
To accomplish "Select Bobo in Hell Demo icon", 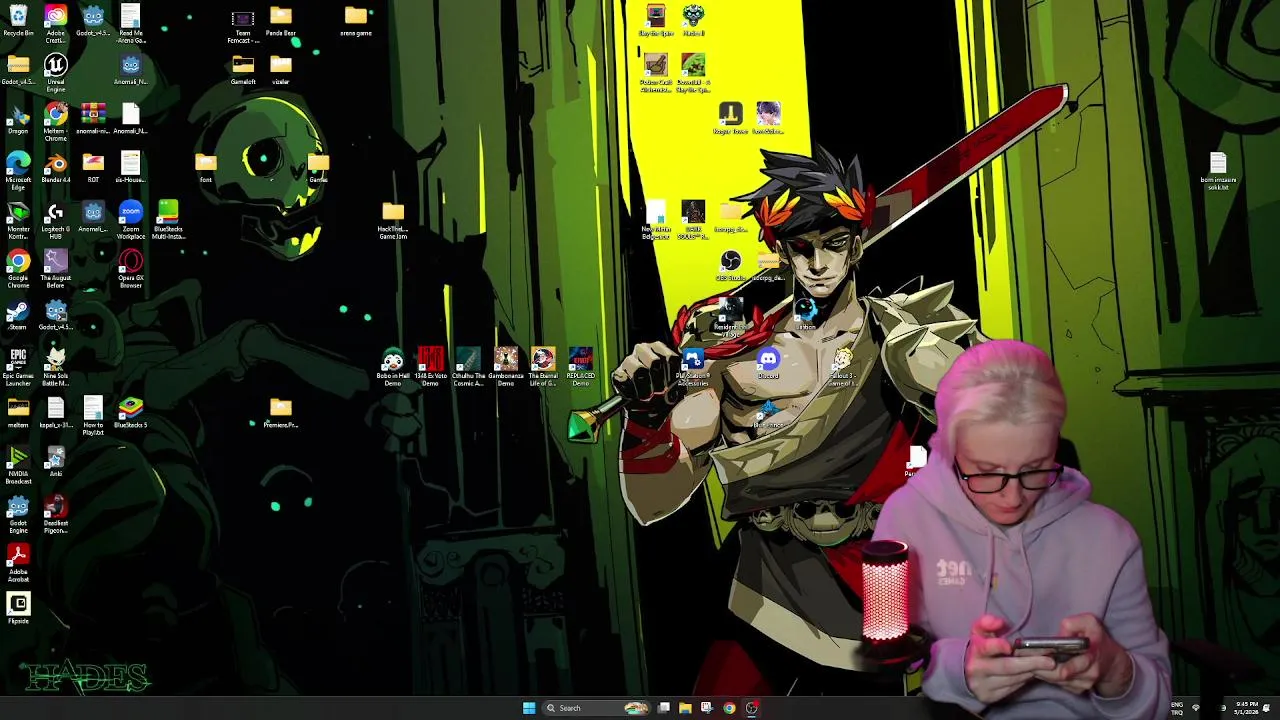I will click(393, 367).
